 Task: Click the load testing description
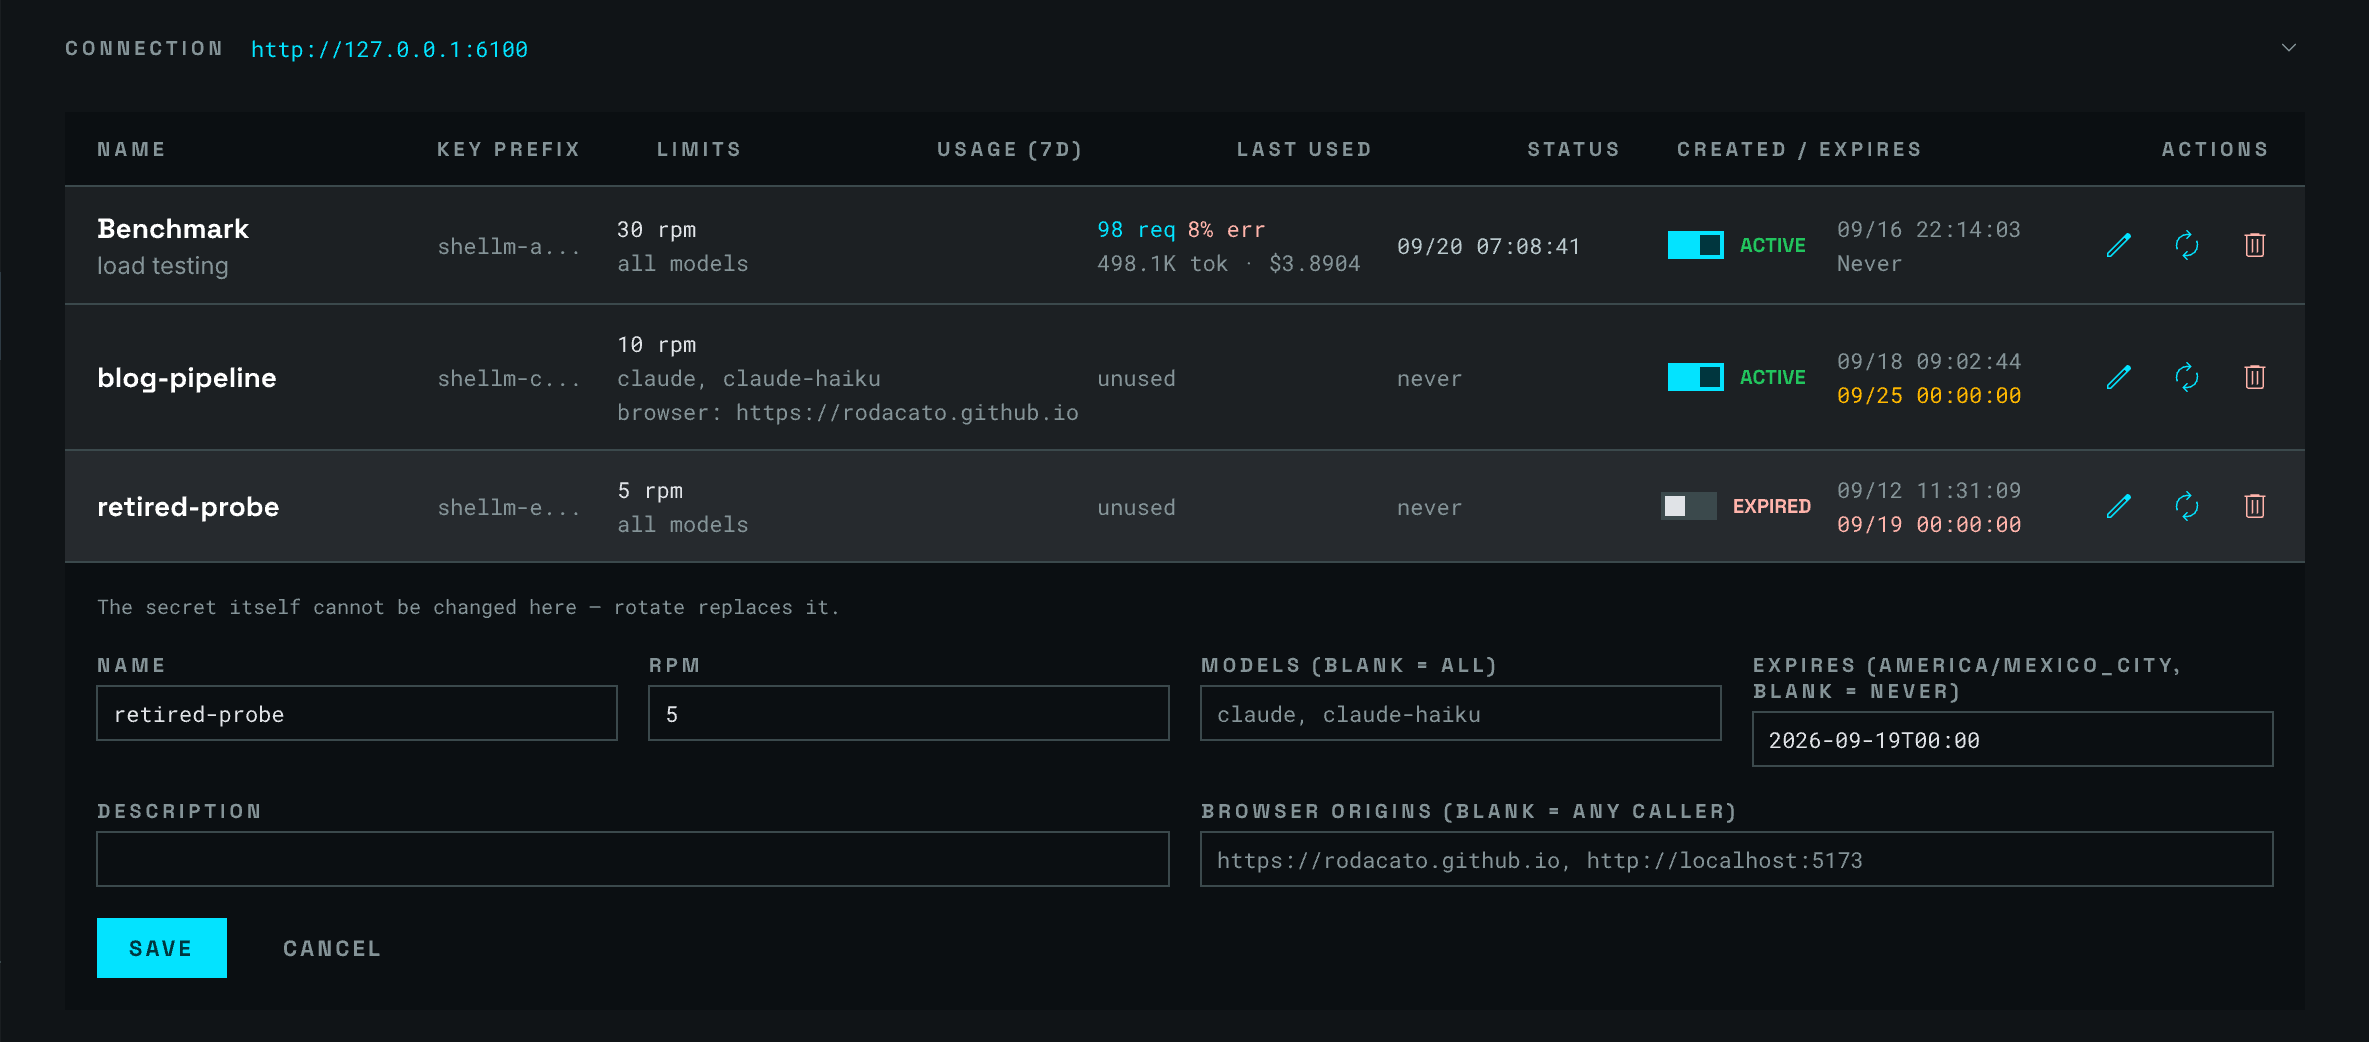point(163,265)
